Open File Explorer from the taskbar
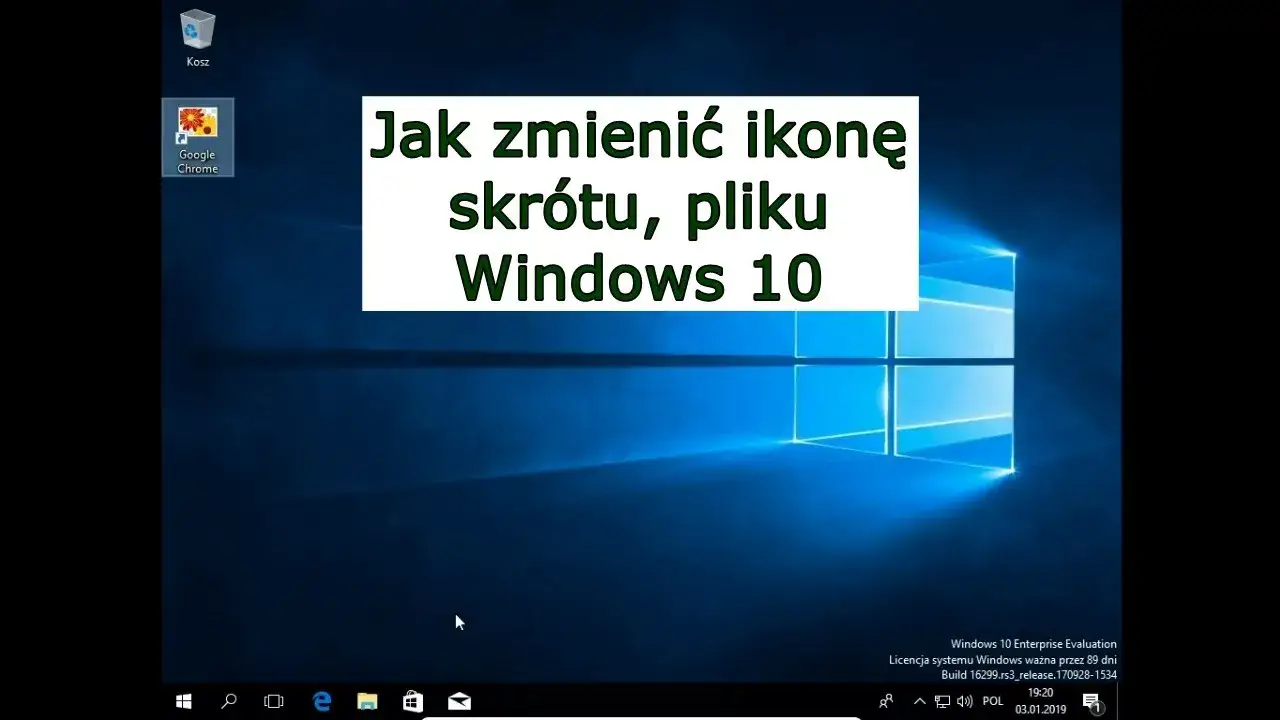The height and width of the screenshot is (720, 1280). pos(367,701)
